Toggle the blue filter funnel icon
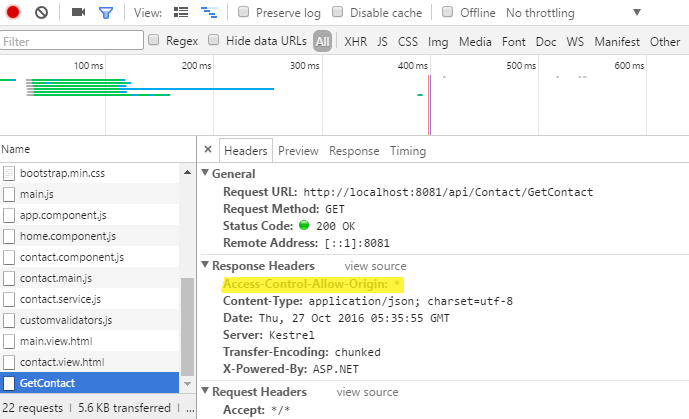Screen dimensions: 689x419 106,12
